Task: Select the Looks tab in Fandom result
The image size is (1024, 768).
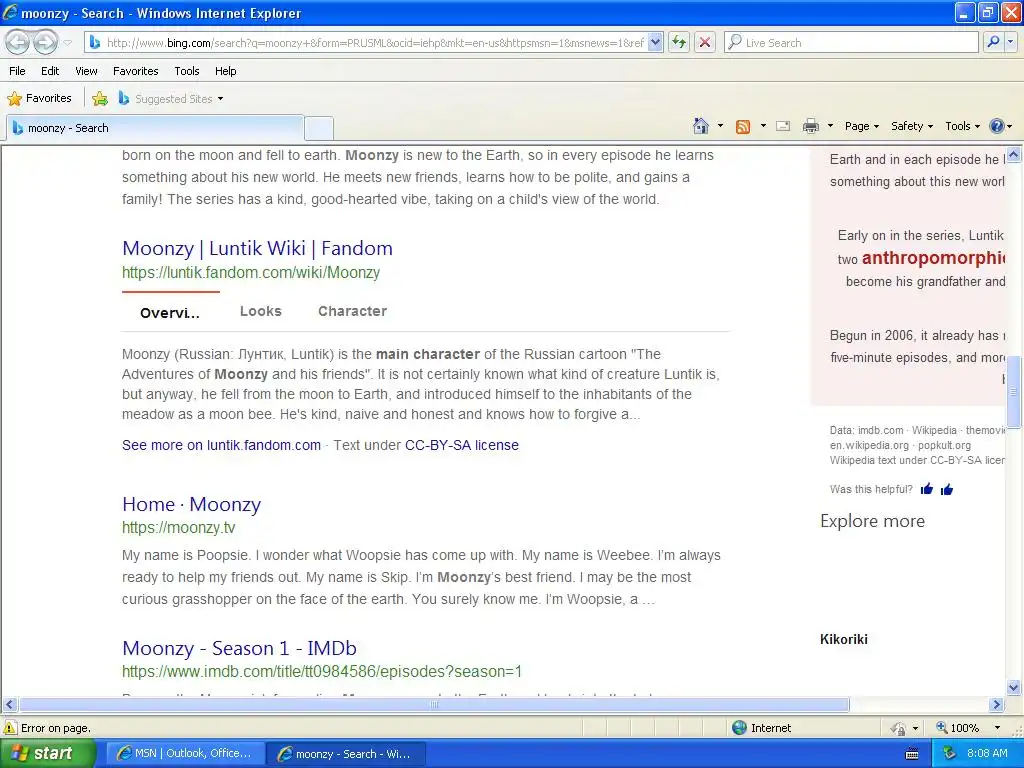Action: pos(261,312)
